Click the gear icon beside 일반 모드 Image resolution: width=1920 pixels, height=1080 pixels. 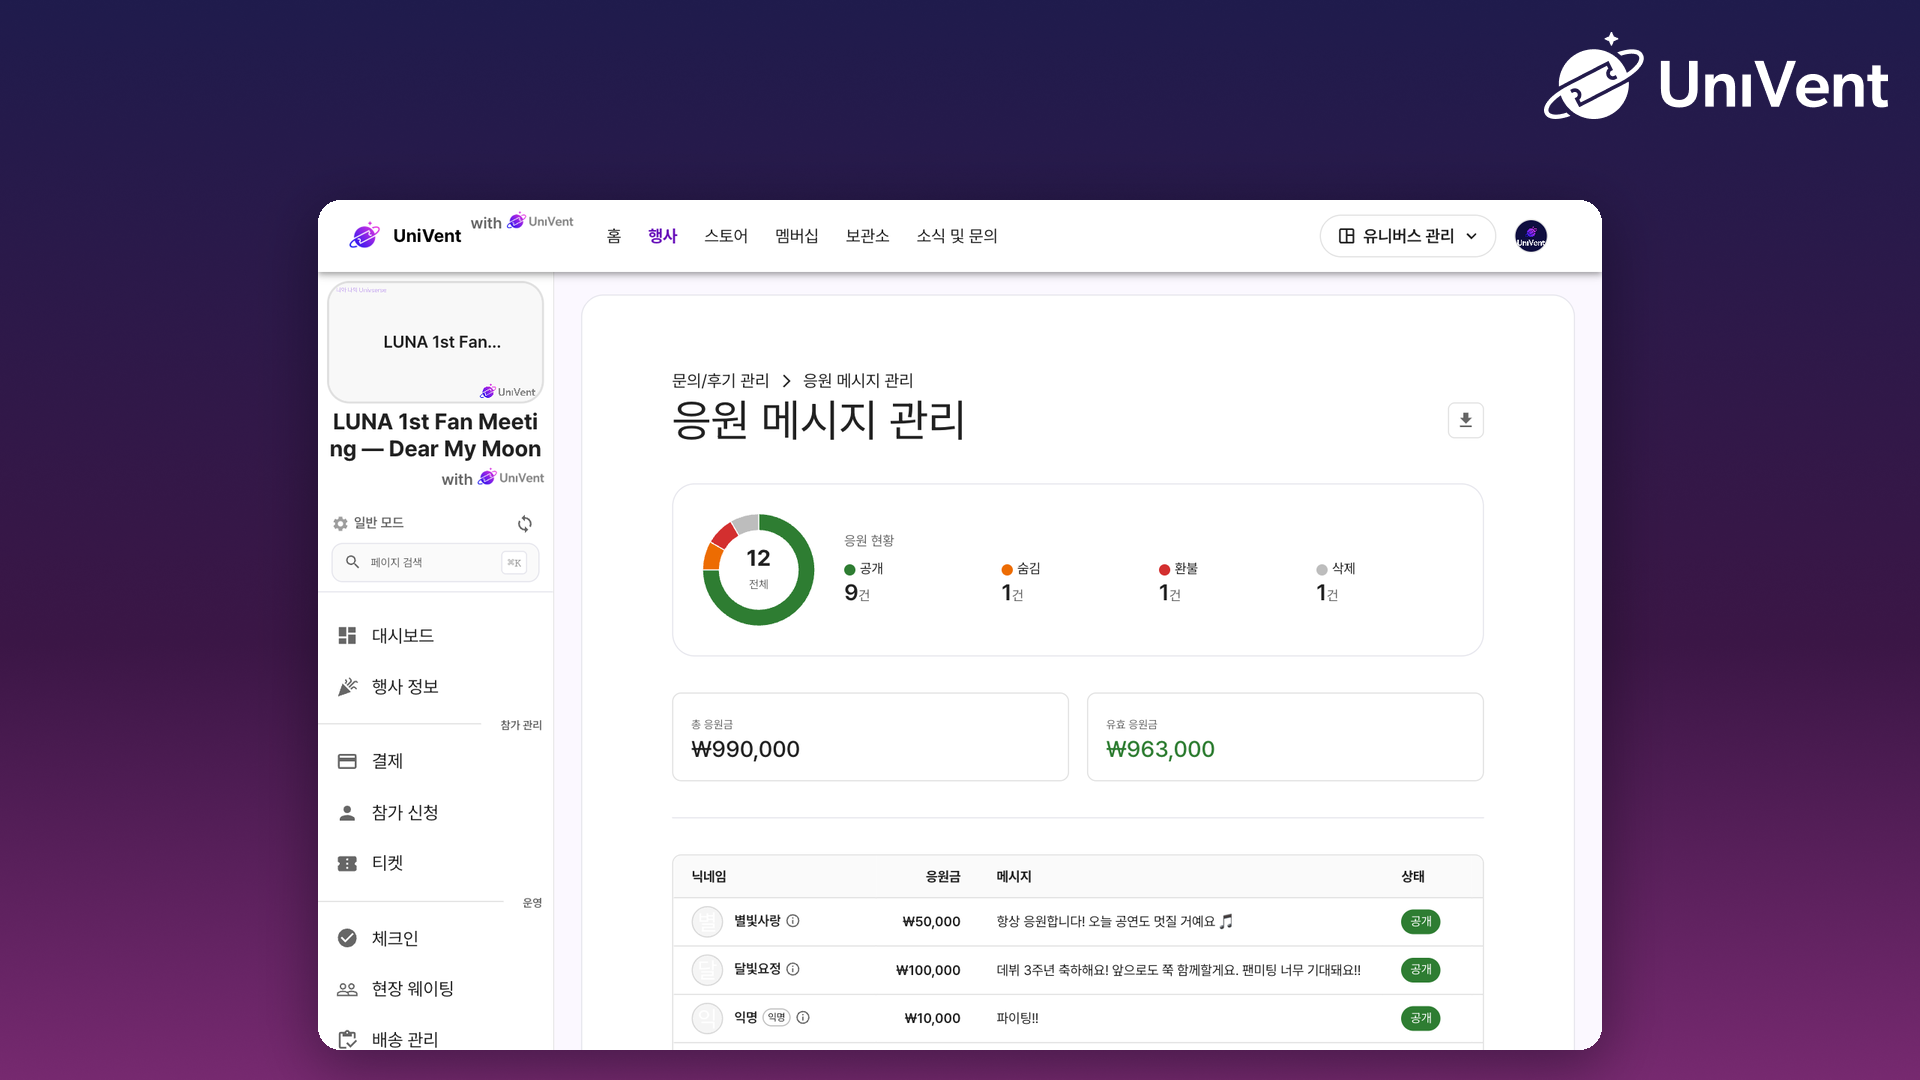340,523
